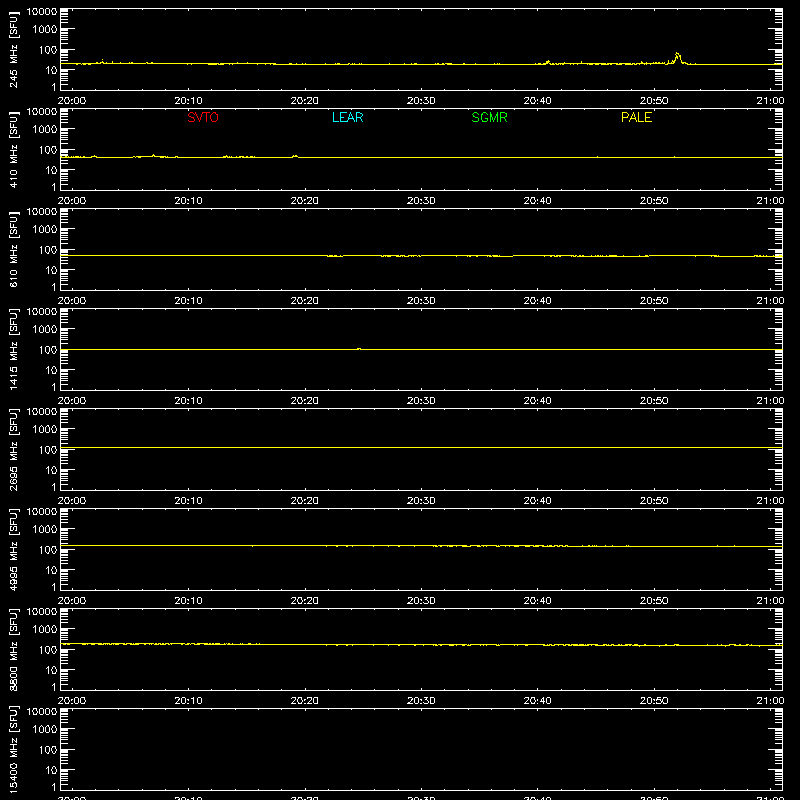Click the small bump in the 1415 MHz trace

tap(359, 349)
